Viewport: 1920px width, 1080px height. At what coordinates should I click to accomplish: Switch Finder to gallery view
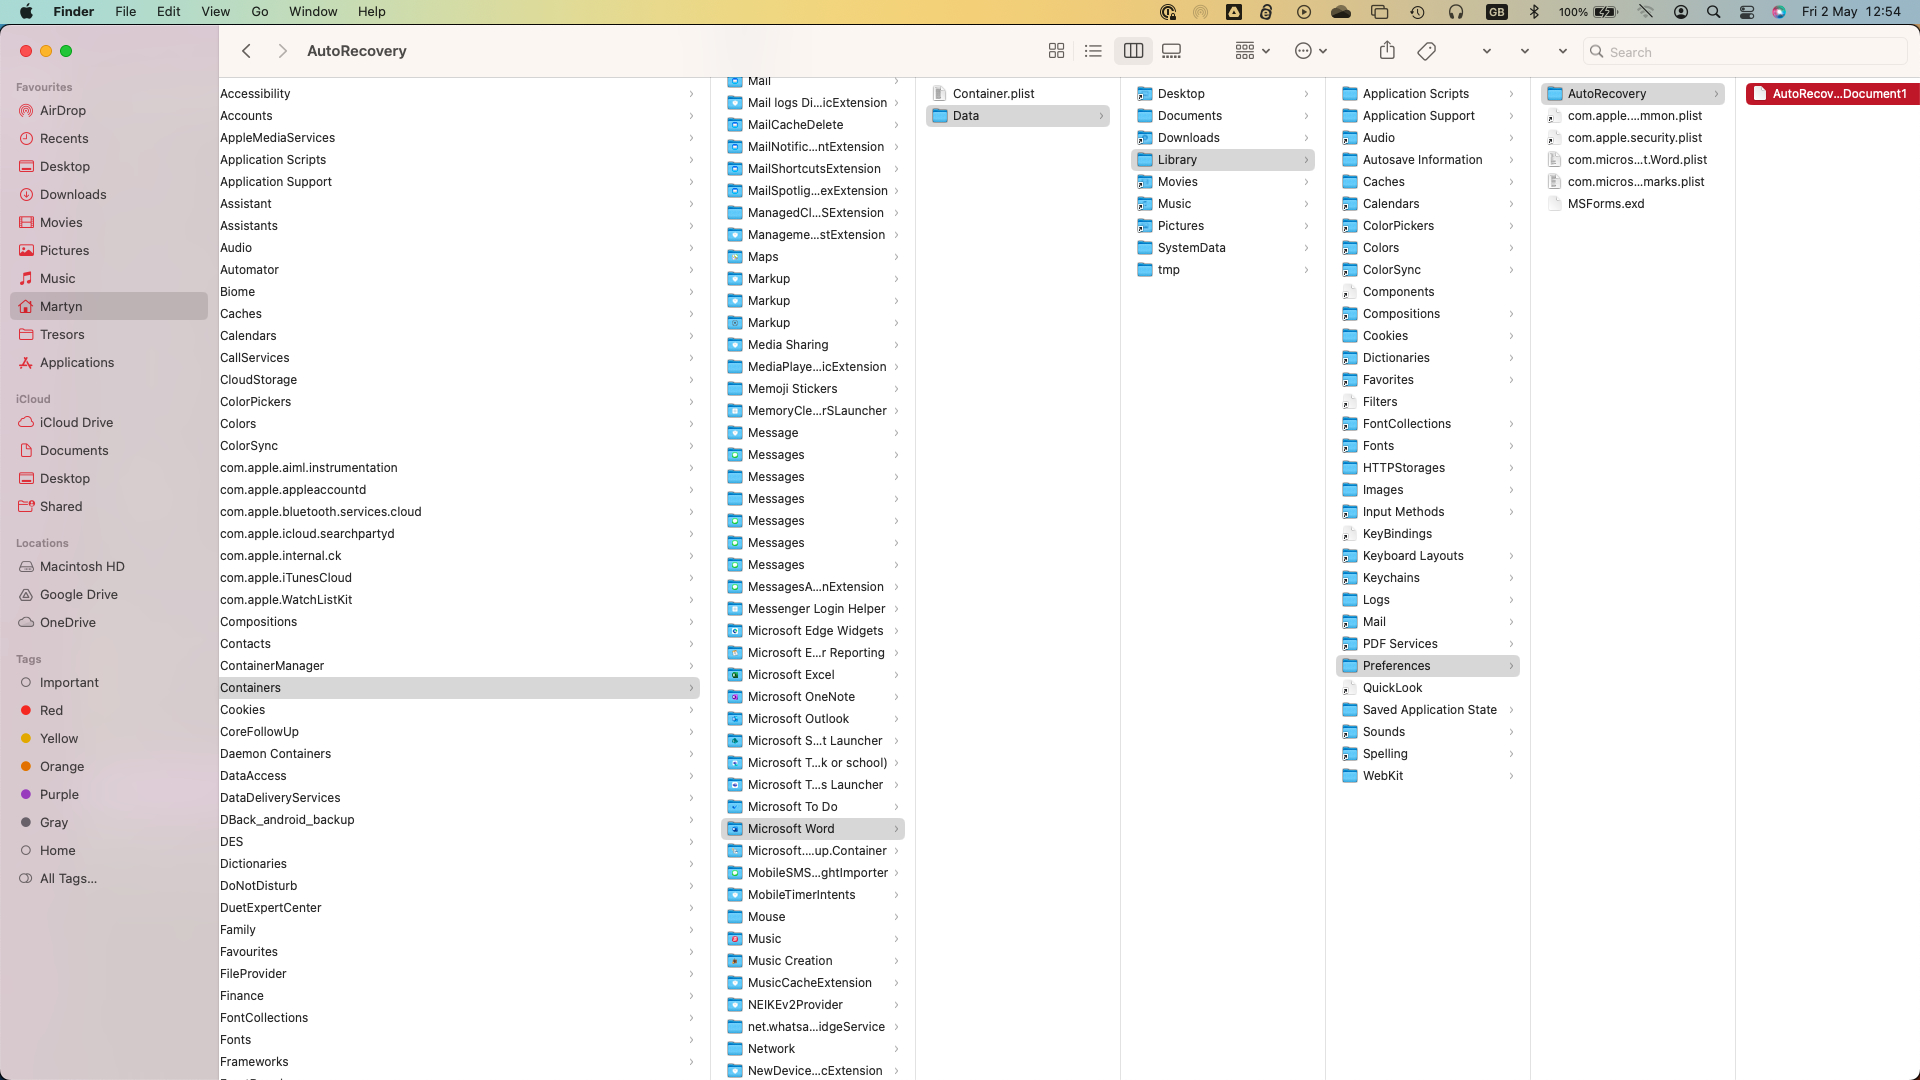pos(1171,51)
